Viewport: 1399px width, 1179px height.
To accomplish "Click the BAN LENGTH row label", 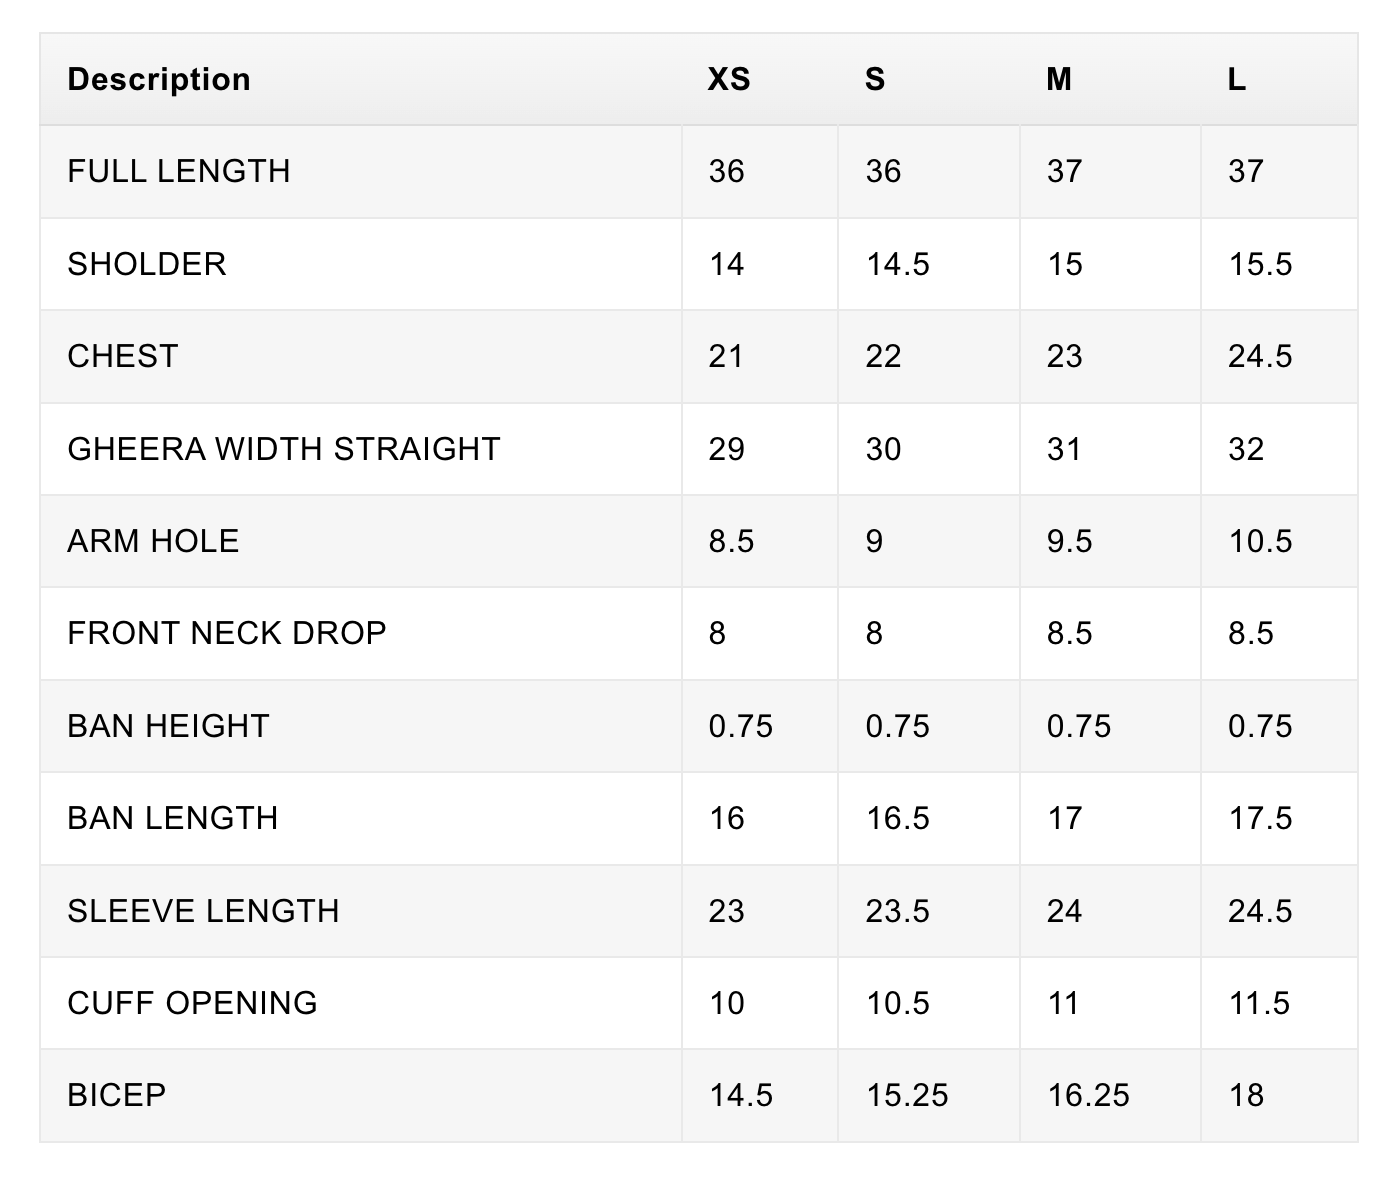I will click(173, 818).
